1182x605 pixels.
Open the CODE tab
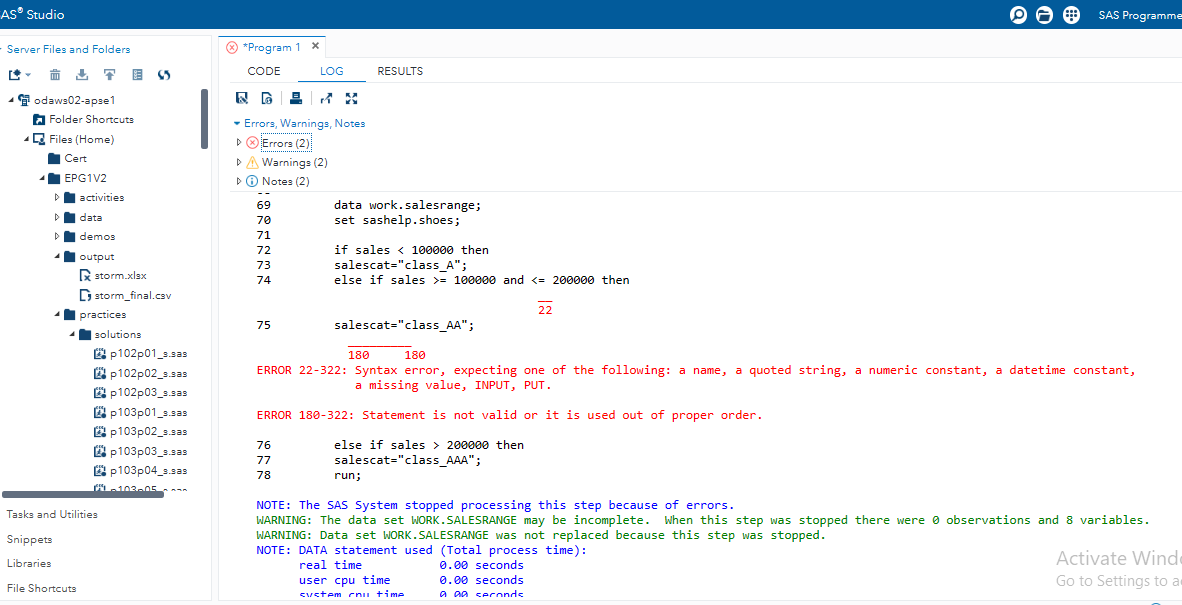point(263,71)
